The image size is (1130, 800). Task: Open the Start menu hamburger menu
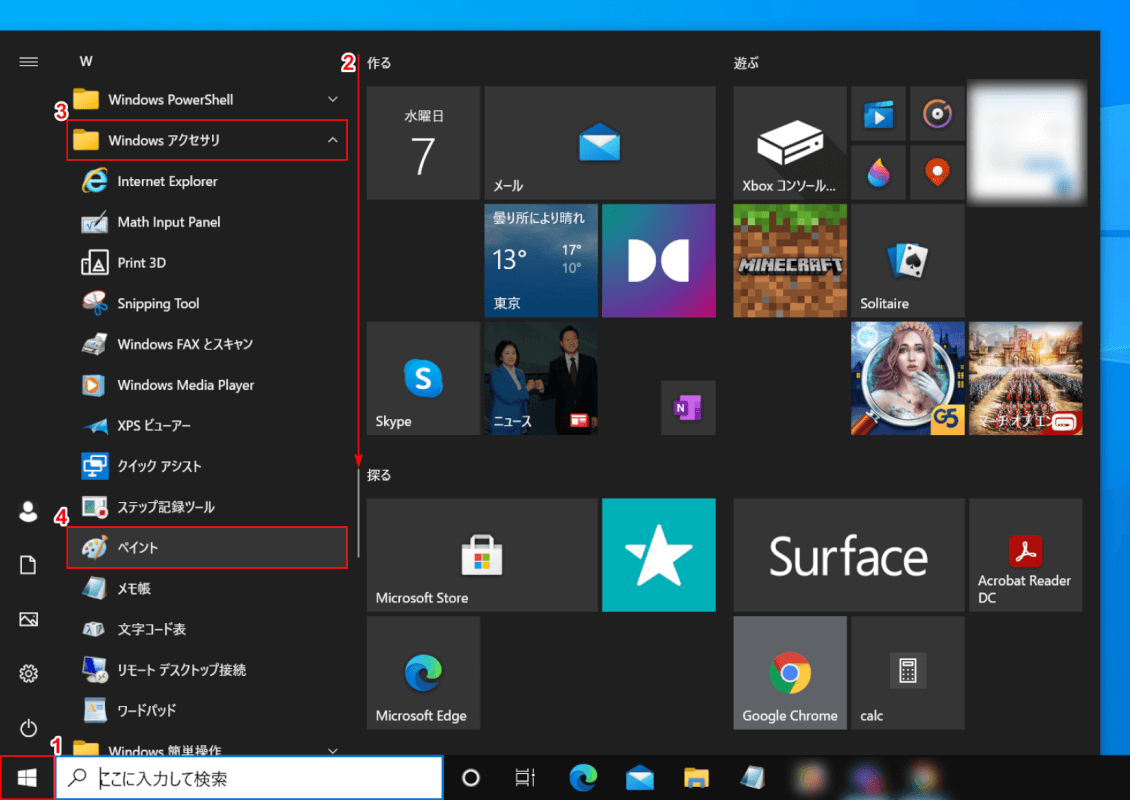(28, 60)
